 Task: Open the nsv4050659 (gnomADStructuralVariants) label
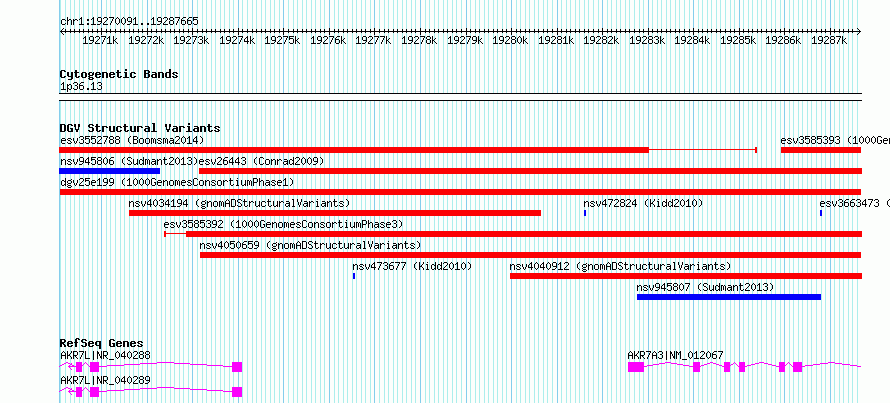310,245
